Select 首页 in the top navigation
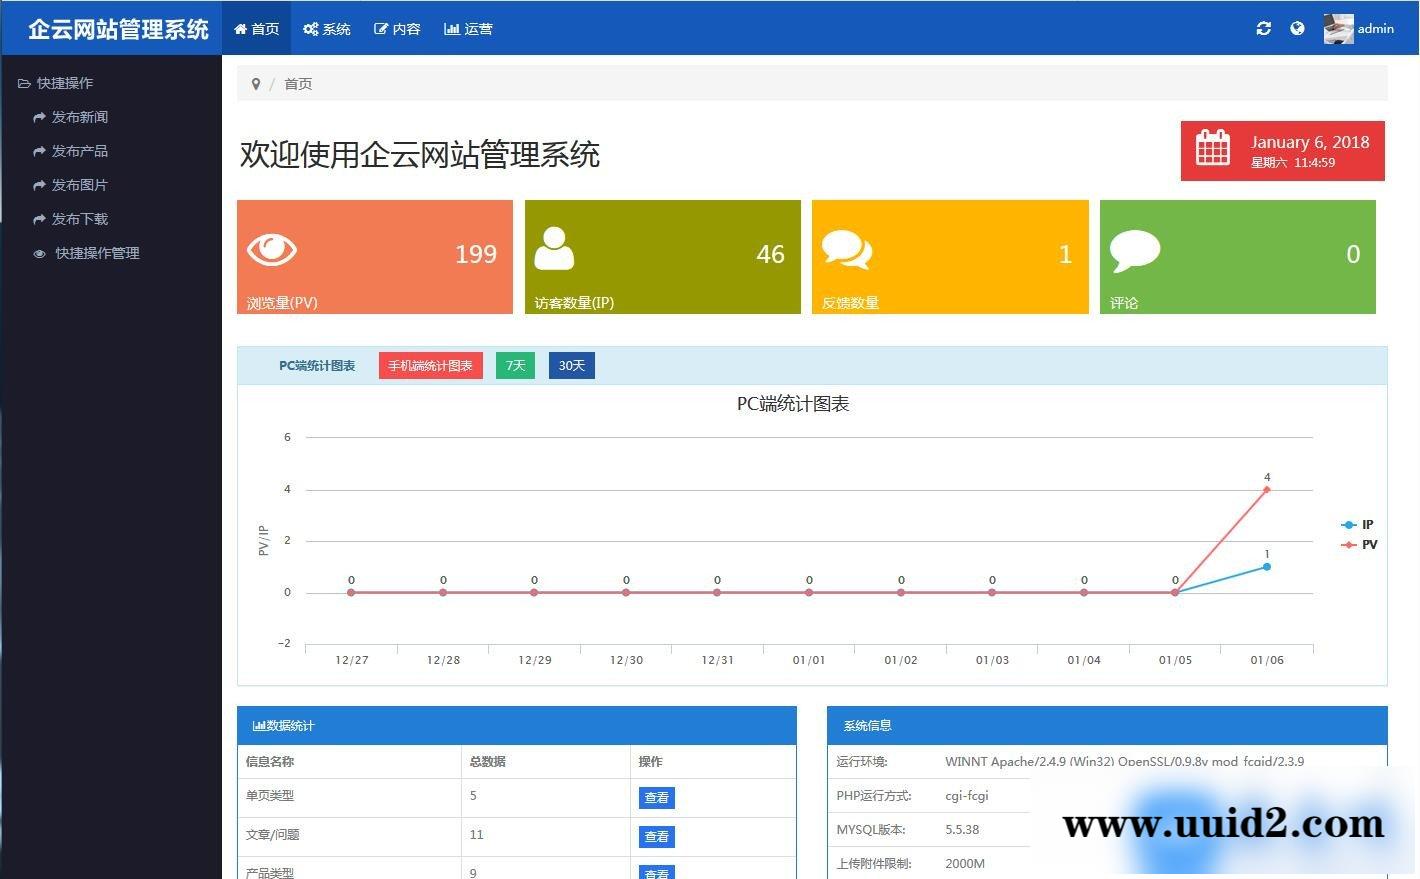The image size is (1420, 879). coord(256,28)
